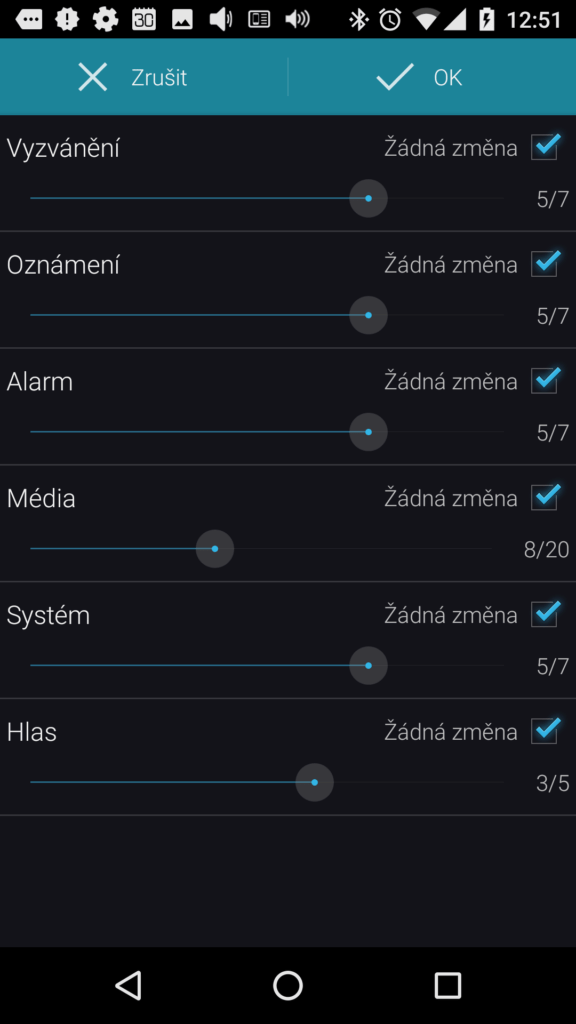Uncheck Žádná změna for Oznámení
The height and width of the screenshot is (1024, 576).
click(x=545, y=264)
